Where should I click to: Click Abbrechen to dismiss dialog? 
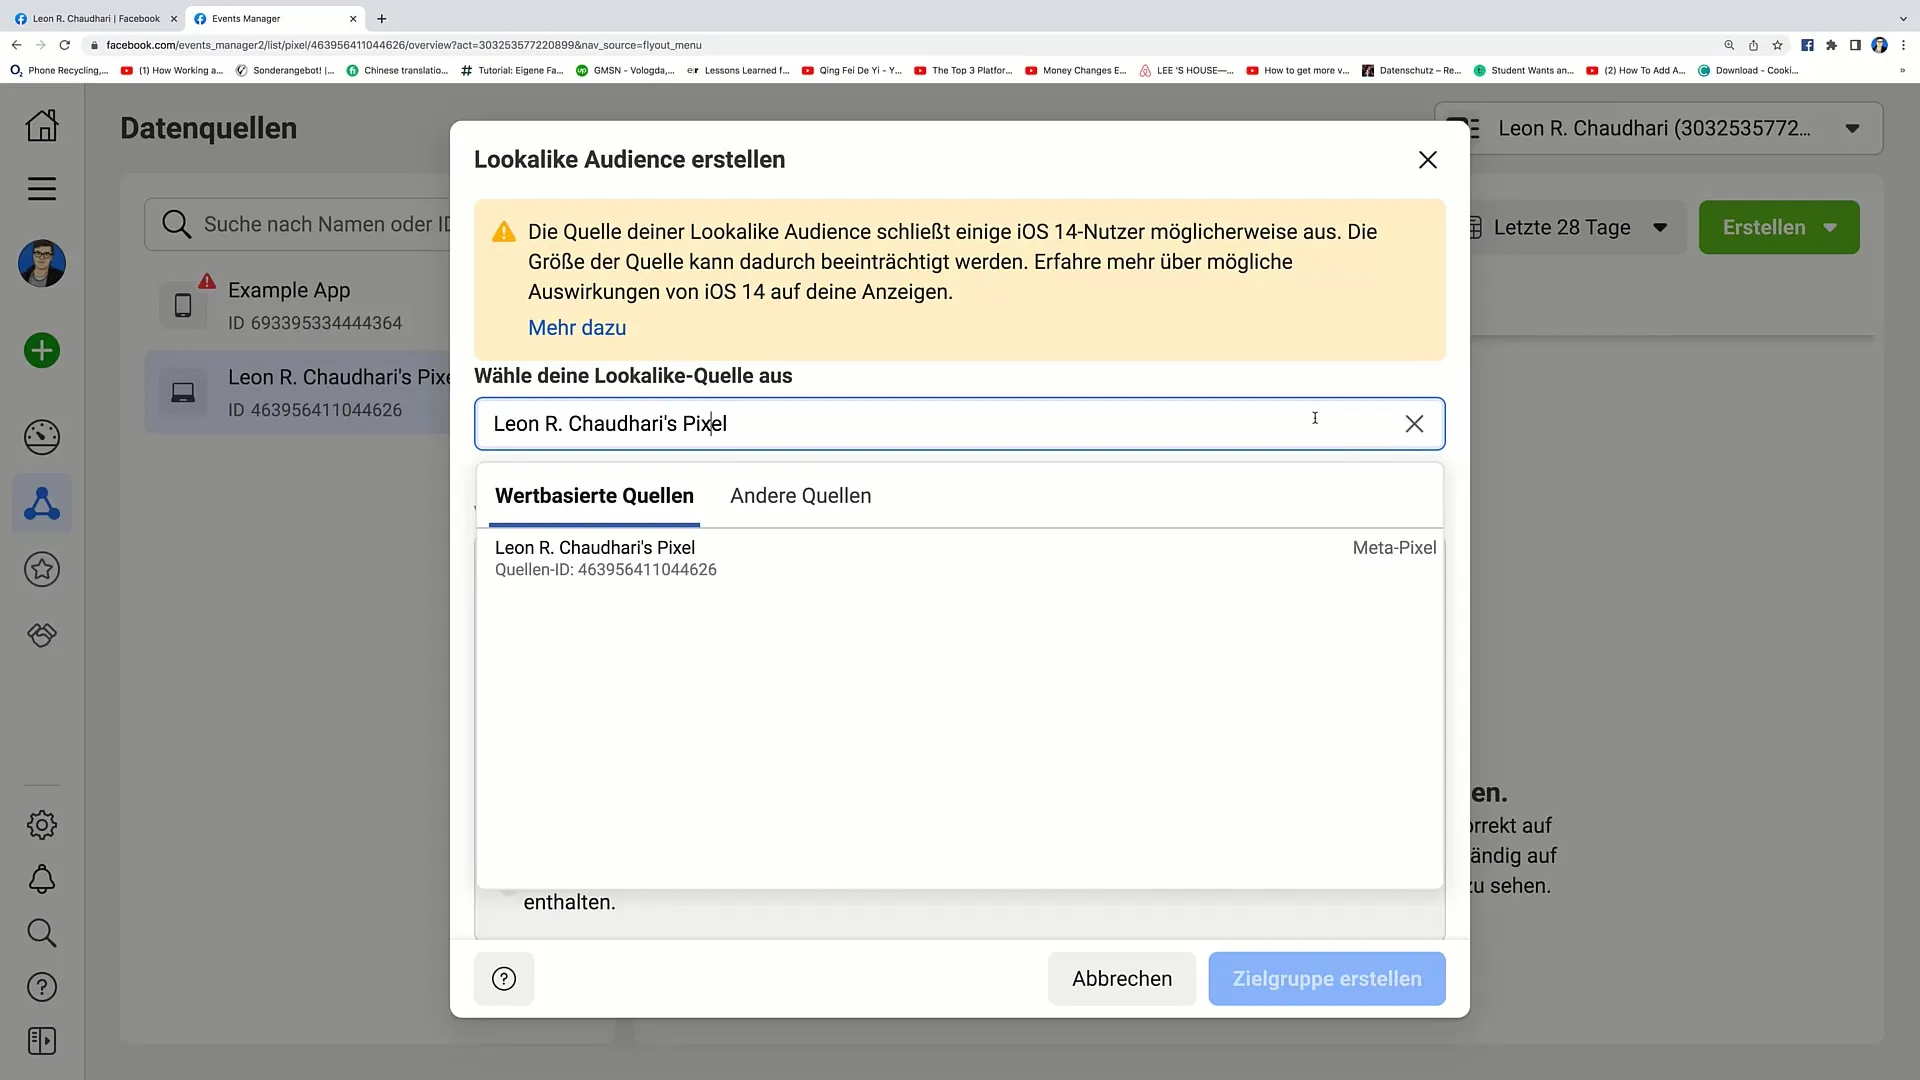click(x=1122, y=978)
